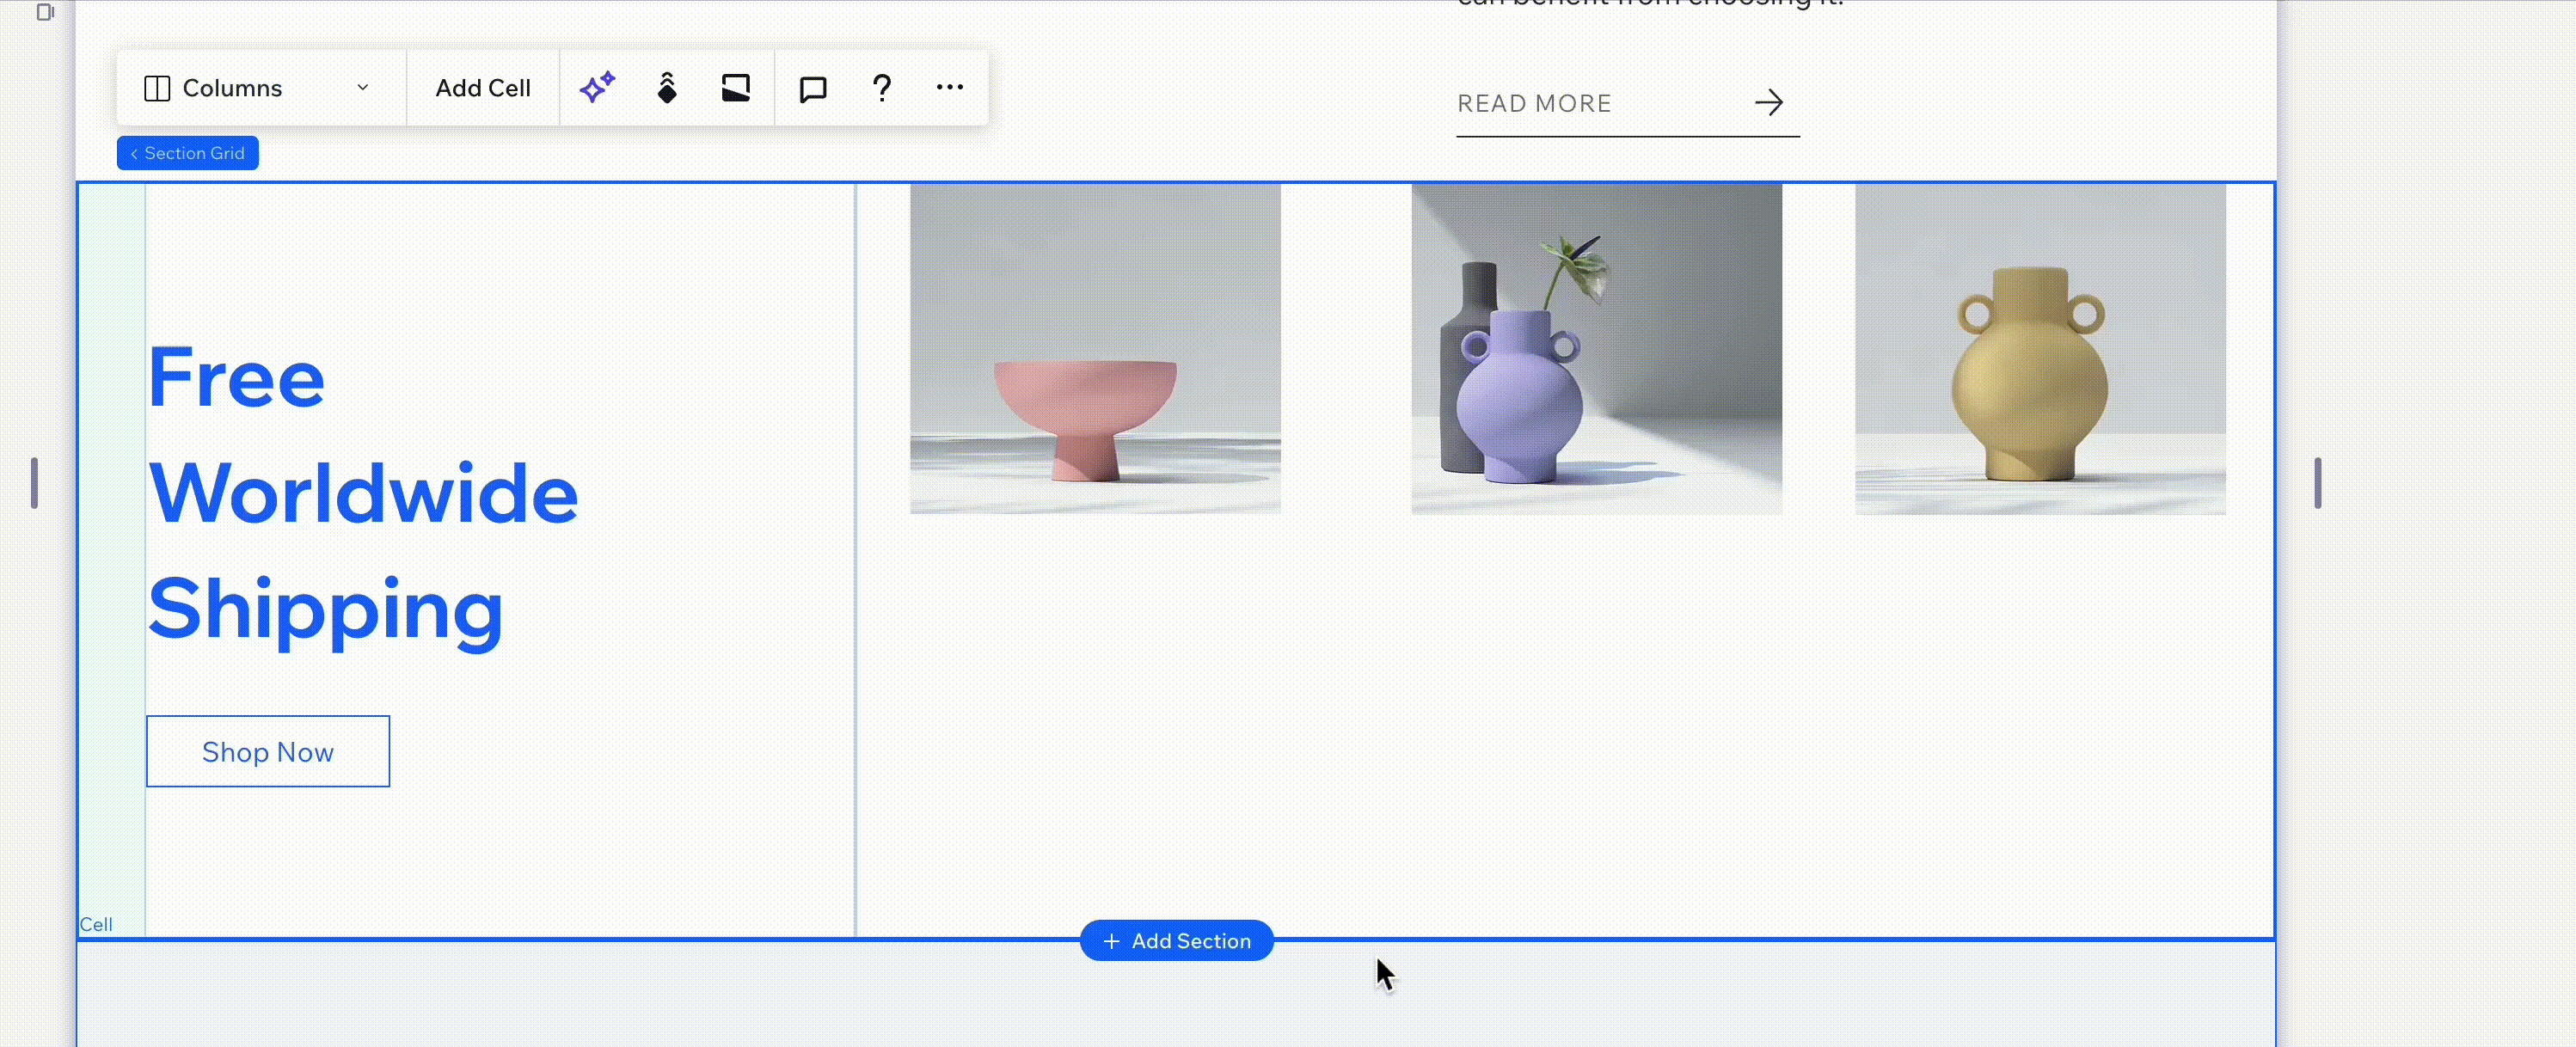Grab the right canvas resize handle
The width and height of the screenshot is (2576, 1047).
[2317, 483]
